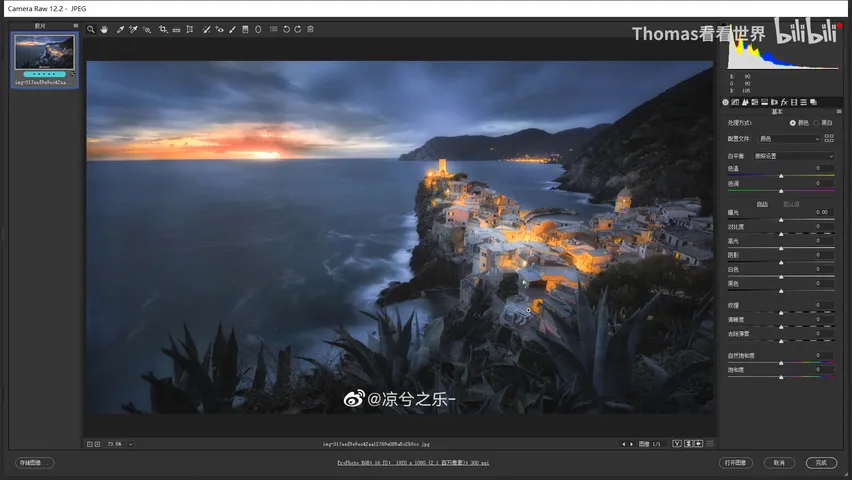Select the Spot Removal tool
This screenshot has height=480, width=852.
click(x=206, y=29)
